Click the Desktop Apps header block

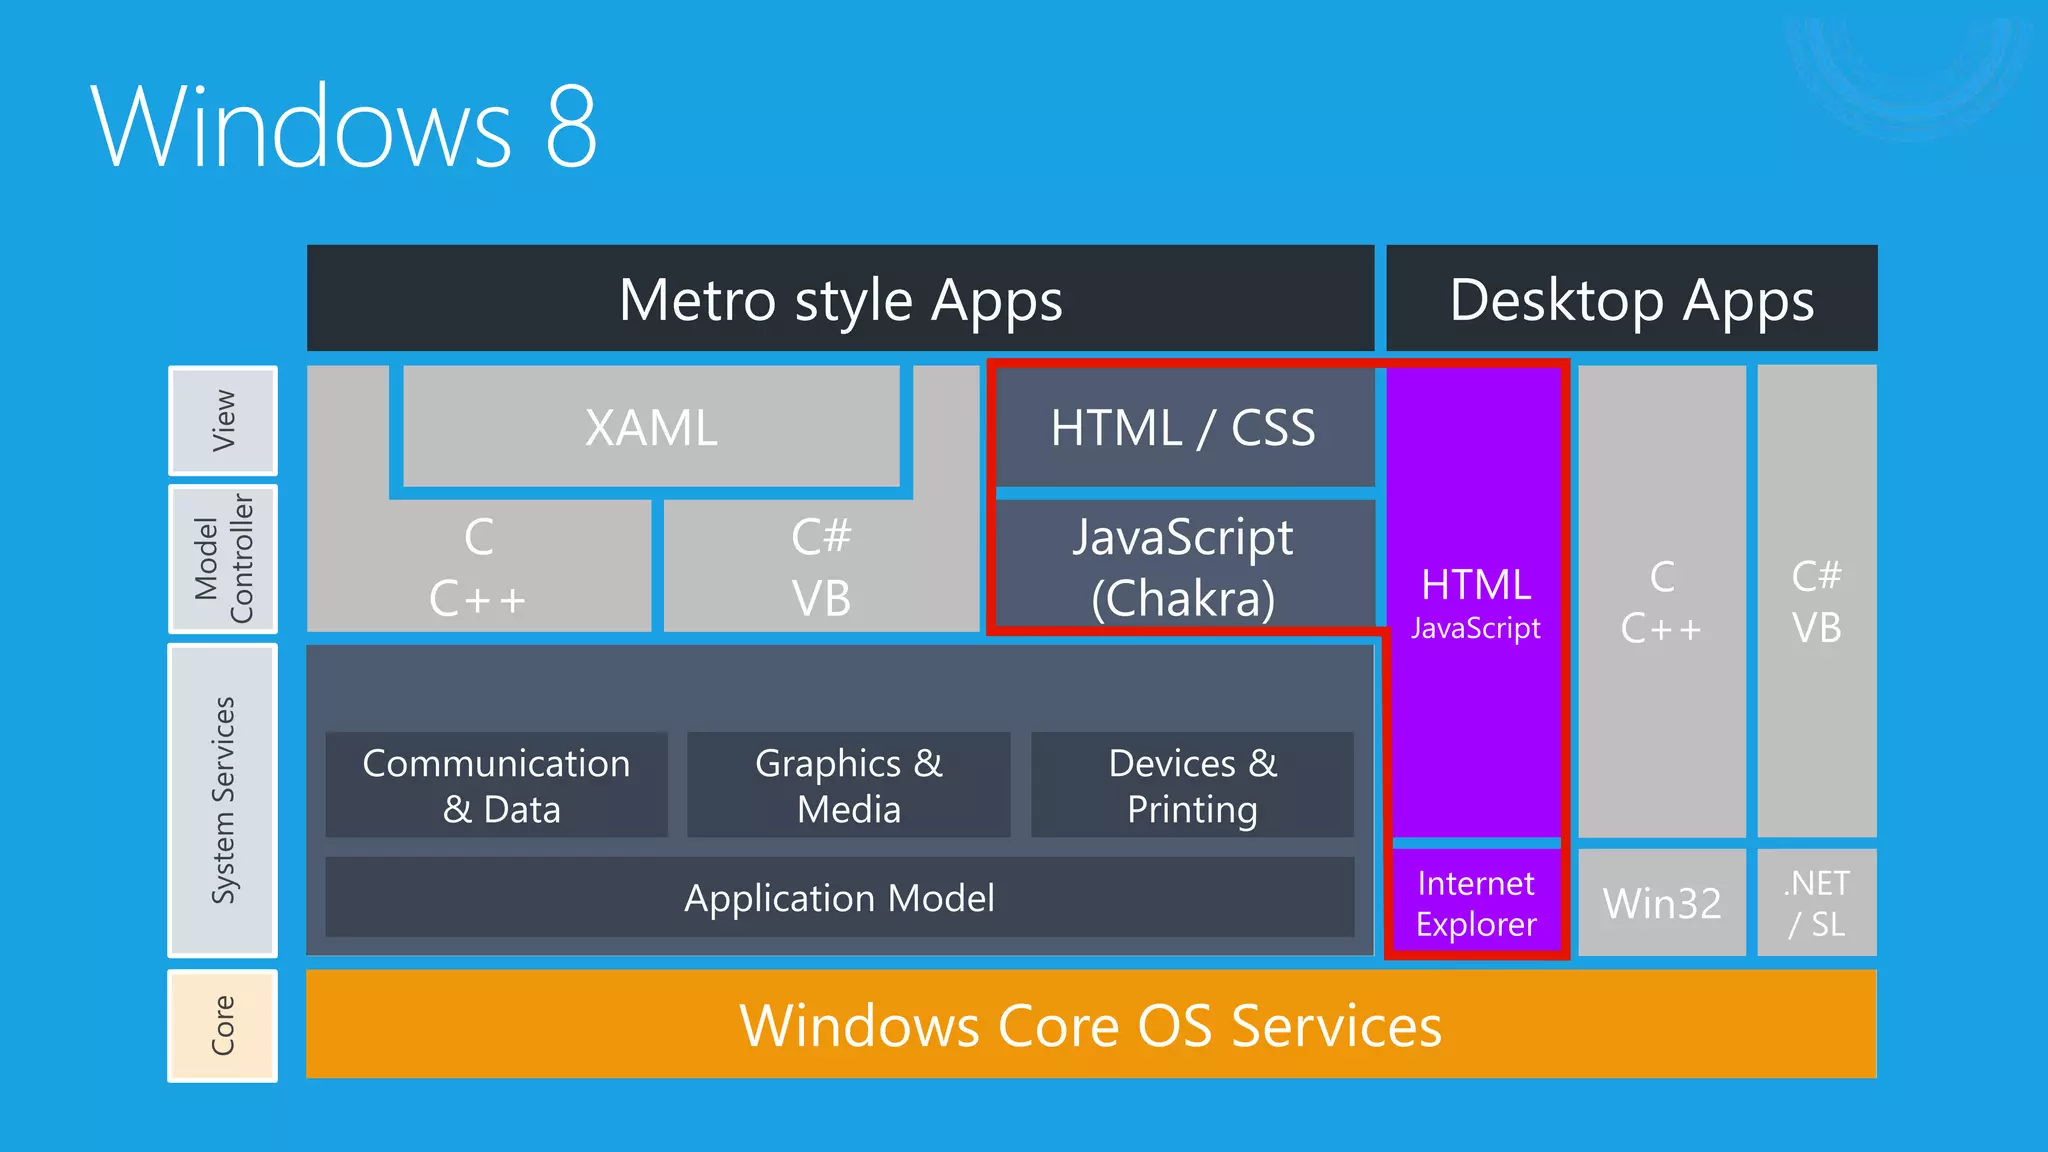(1631, 299)
